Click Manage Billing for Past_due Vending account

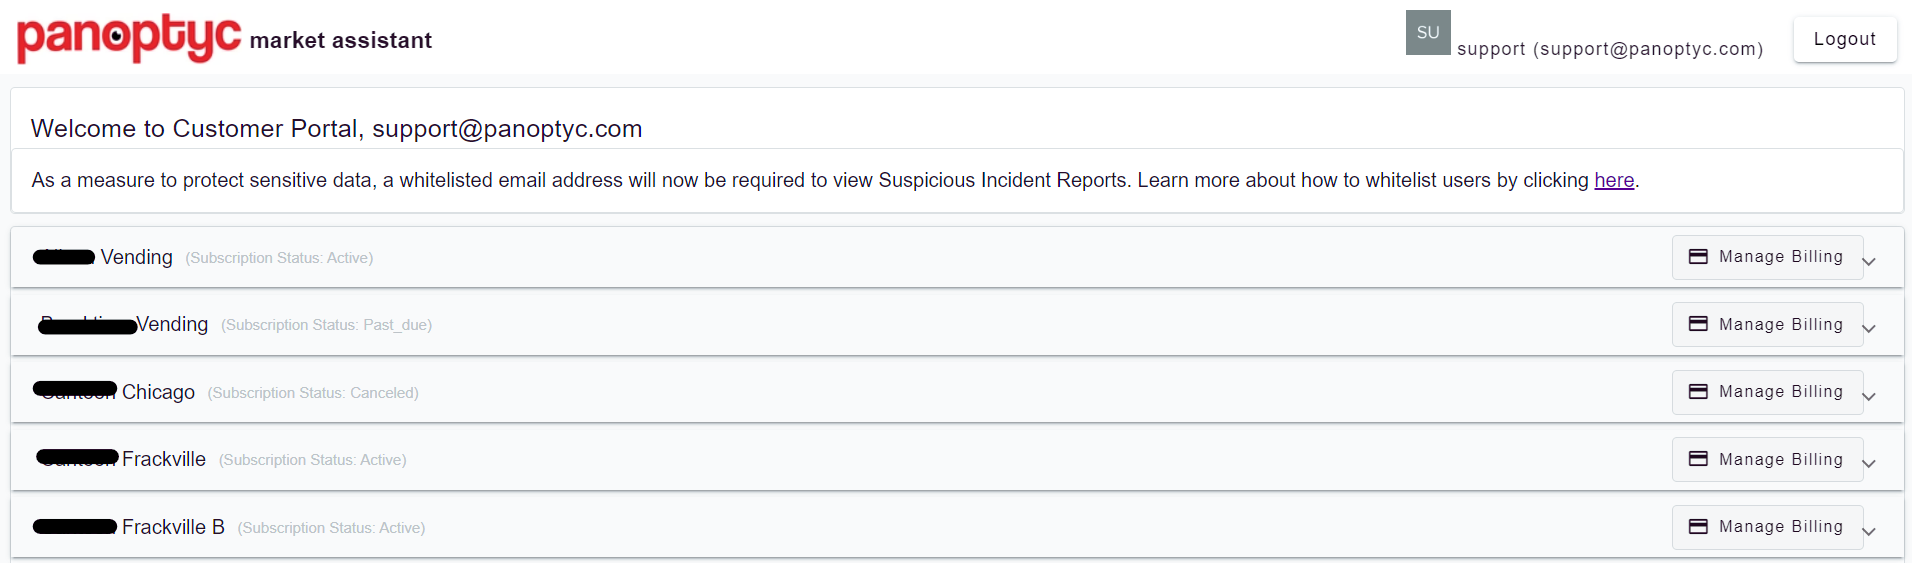[x=1767, y=324]
